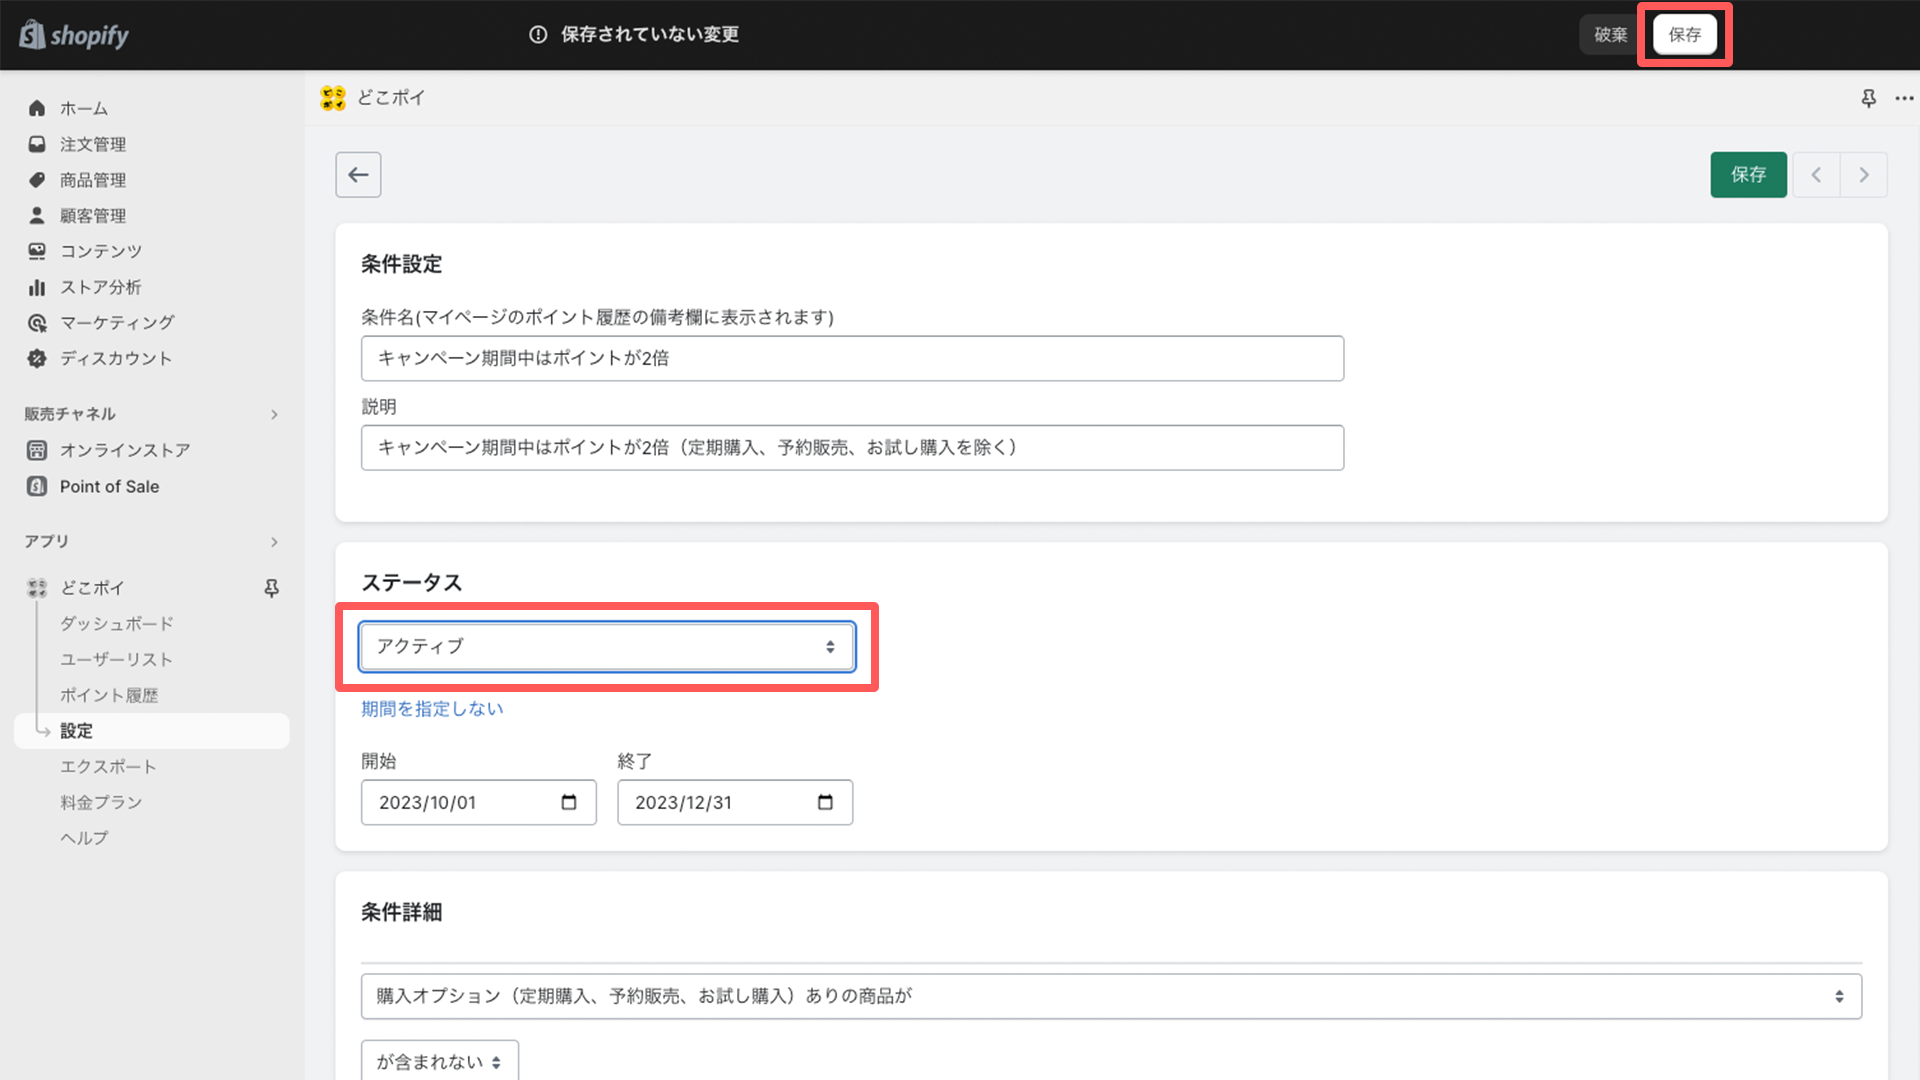The height and width of the screenshot is (1080, 1920).
Task: Click the 商品管理 tag icon
Action: (x=37, y=180)
